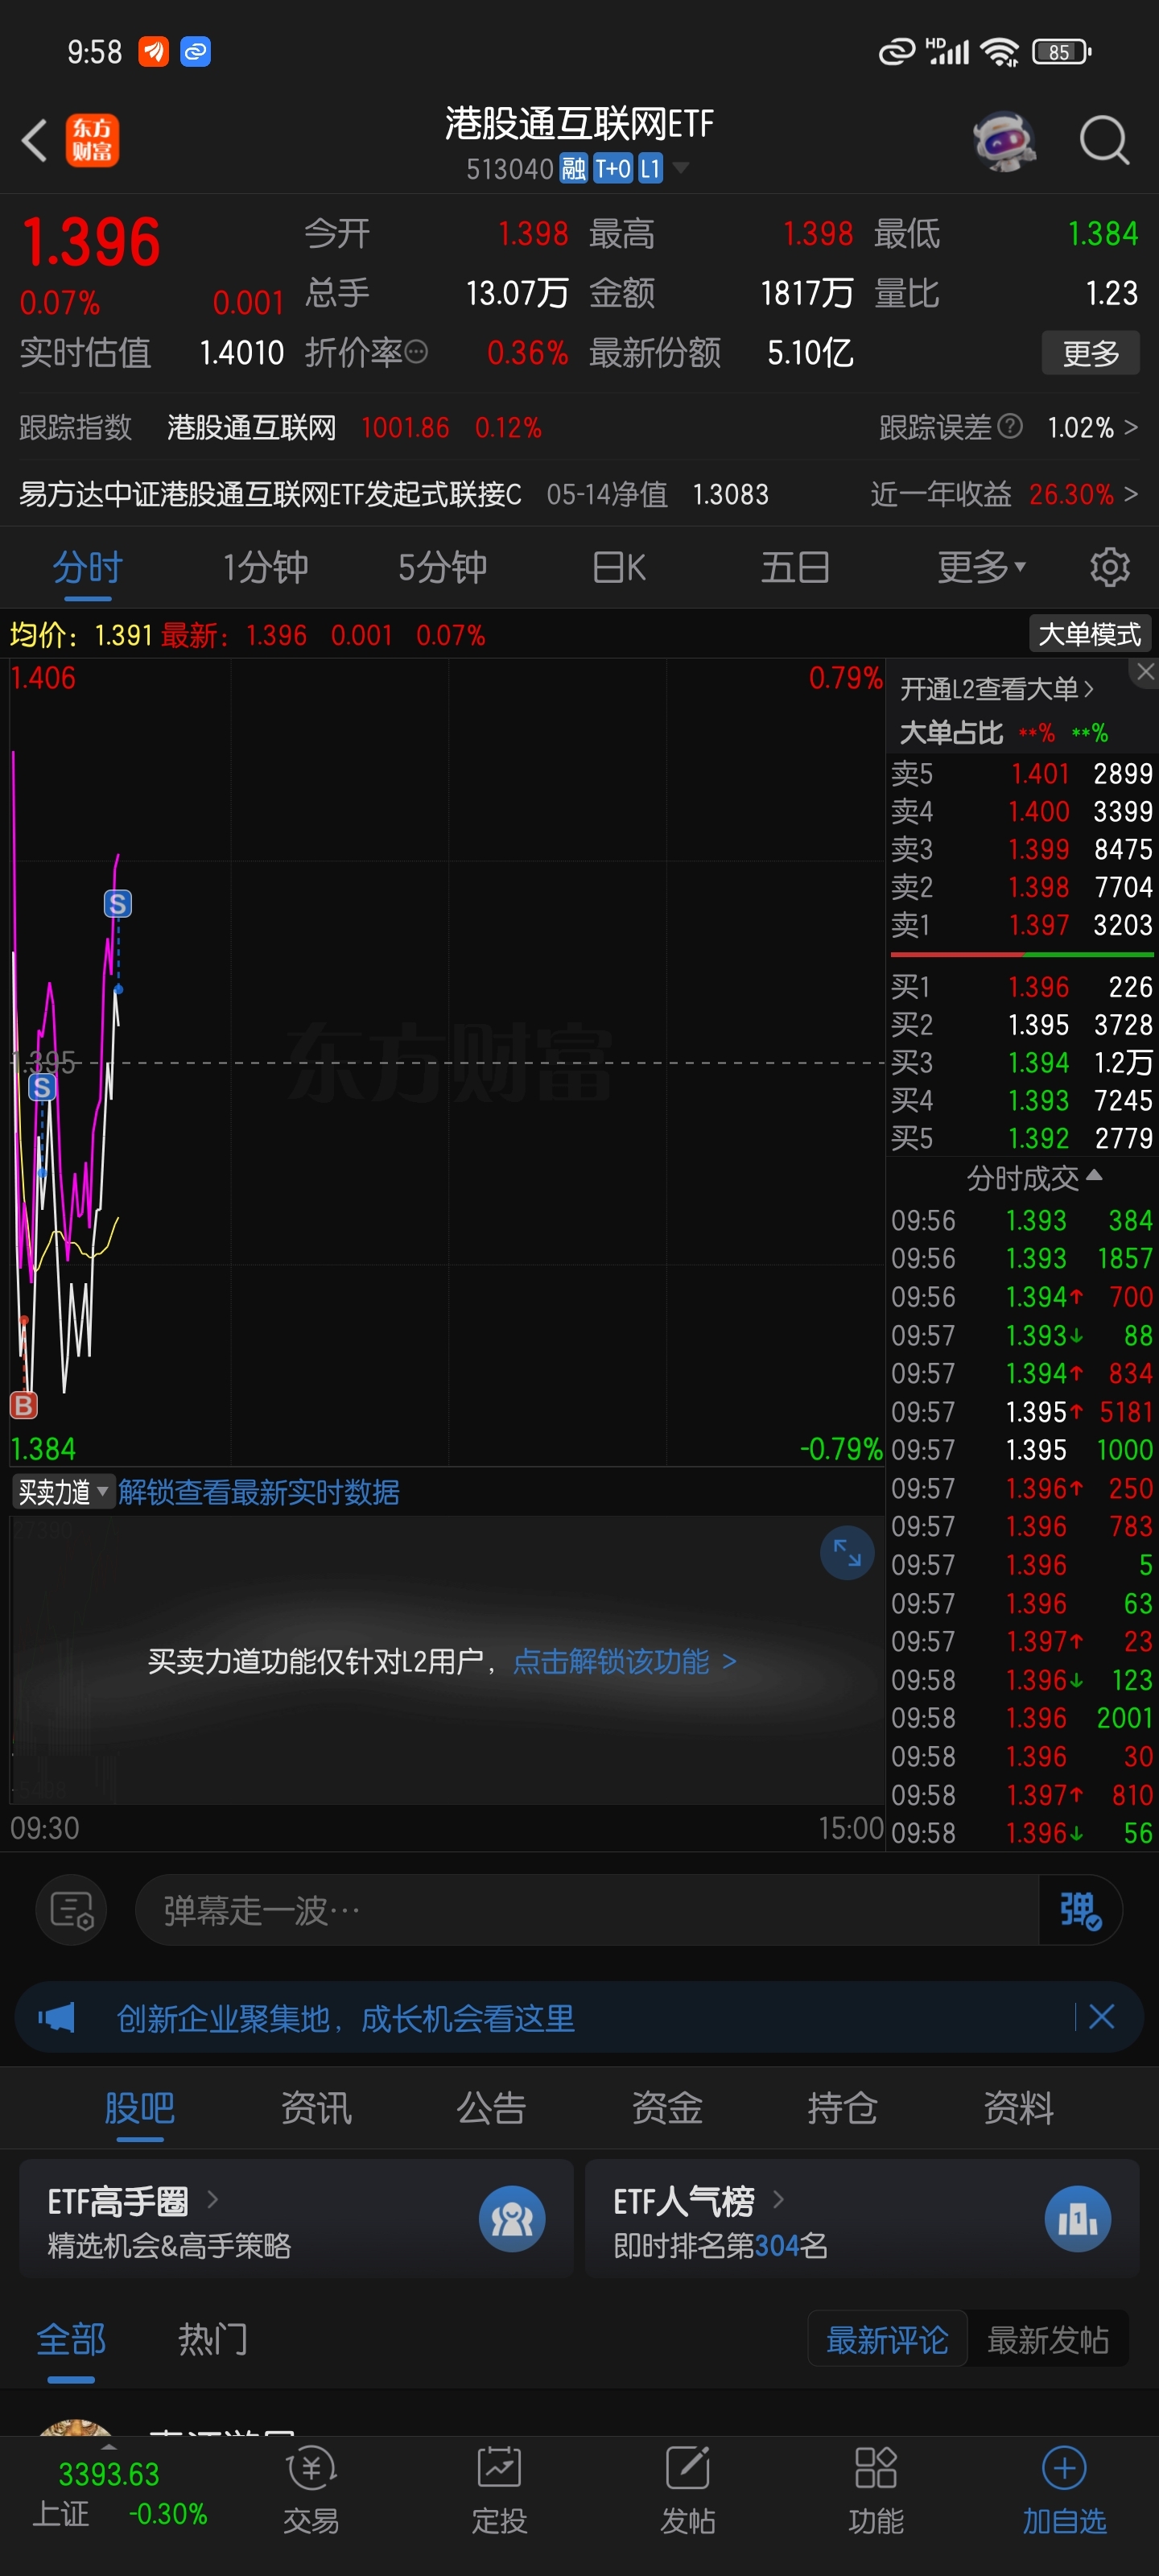Switch to 最新发帖 sorting
The width and height of the screenshot is (1159, 2576).
[x=1048, y=2339]
